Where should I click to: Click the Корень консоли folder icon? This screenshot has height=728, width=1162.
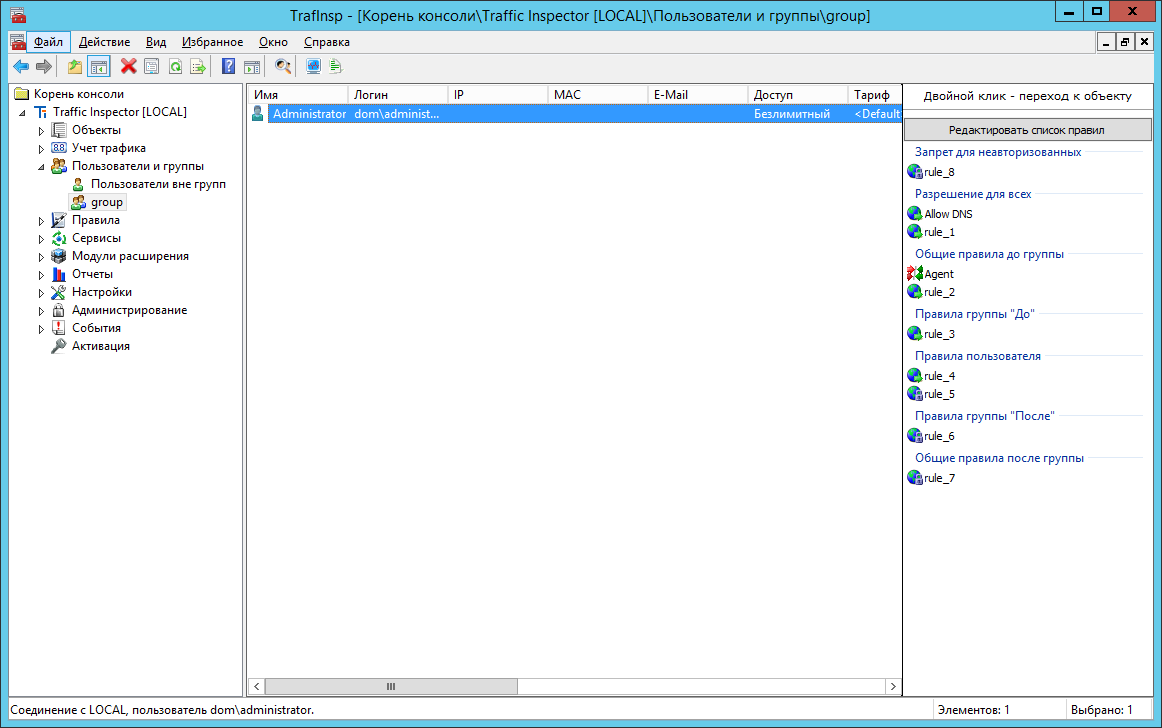(x=21, y=94)
